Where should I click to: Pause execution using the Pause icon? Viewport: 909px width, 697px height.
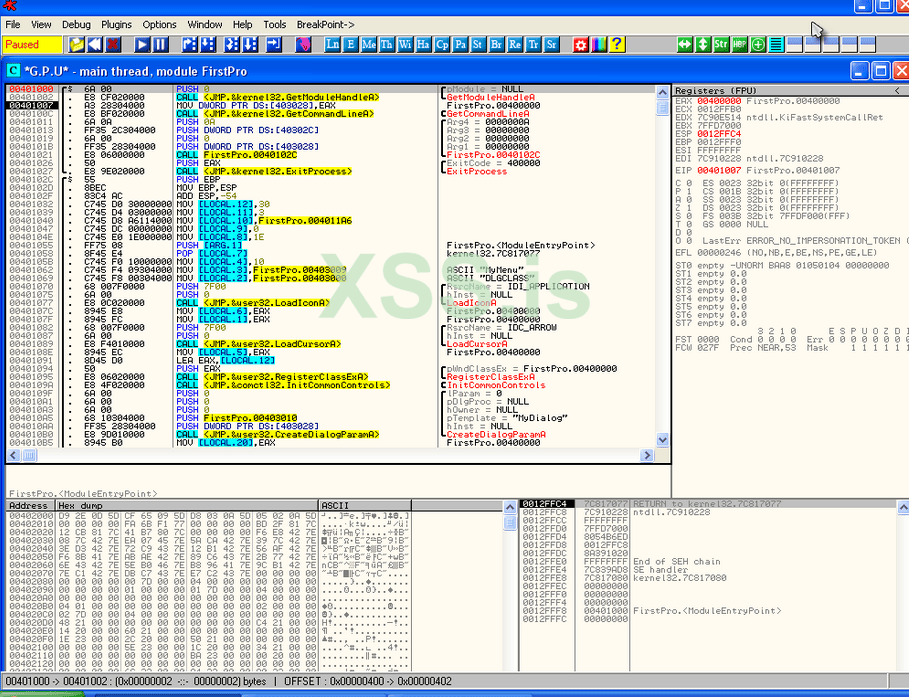coord(160,45)
